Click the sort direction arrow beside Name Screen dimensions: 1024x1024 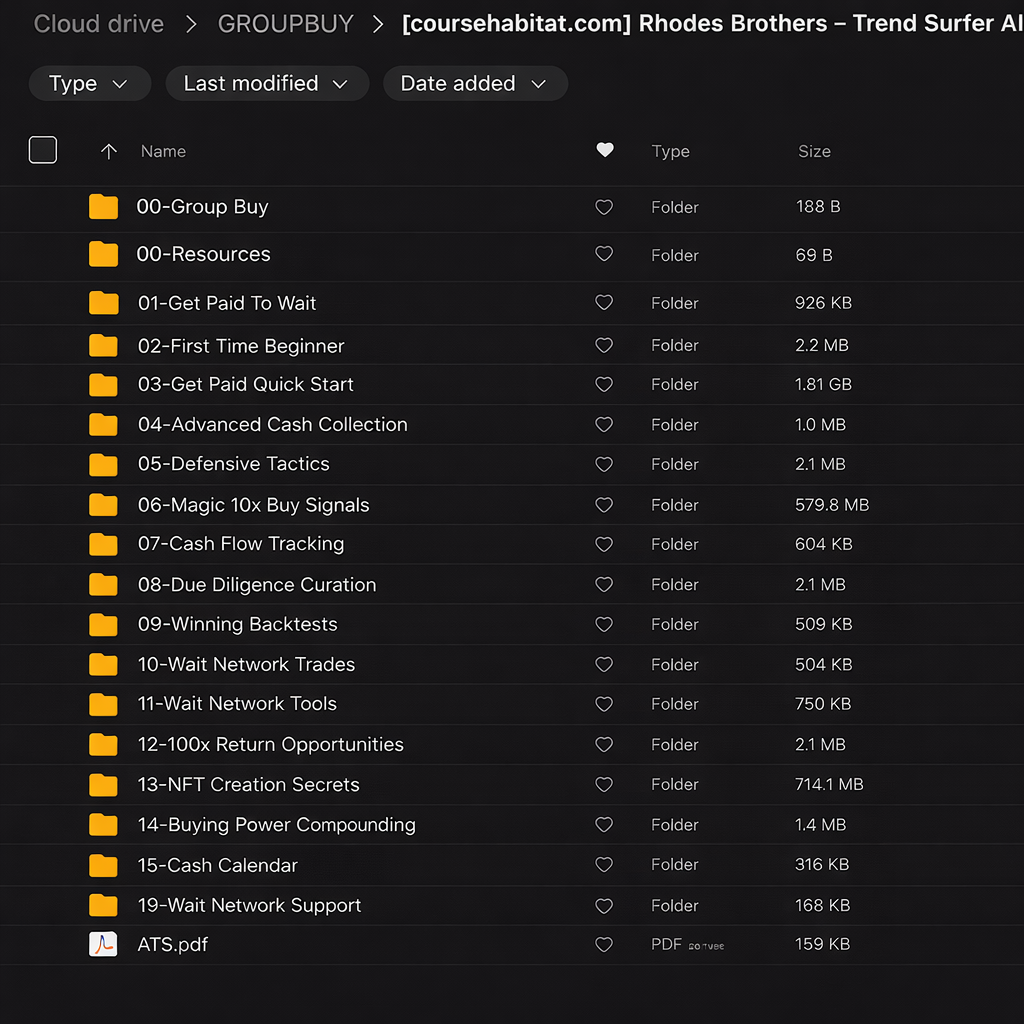pyautogui.click(x=109, y=152)
